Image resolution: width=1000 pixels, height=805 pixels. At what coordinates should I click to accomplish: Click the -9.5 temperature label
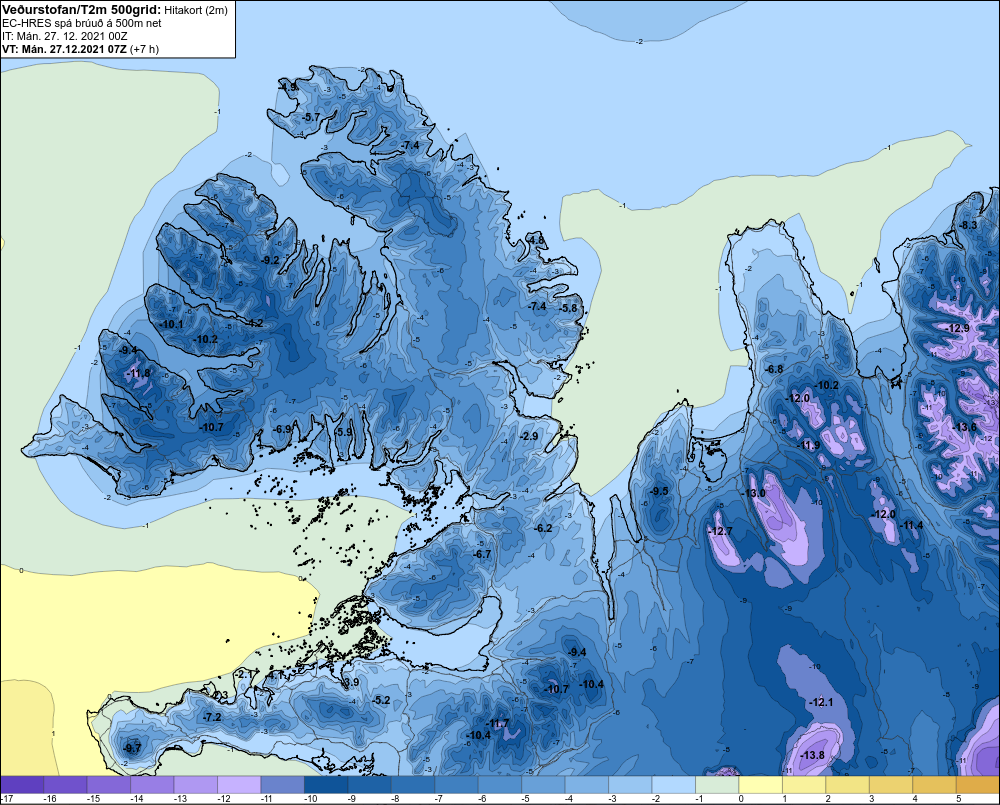659,491
